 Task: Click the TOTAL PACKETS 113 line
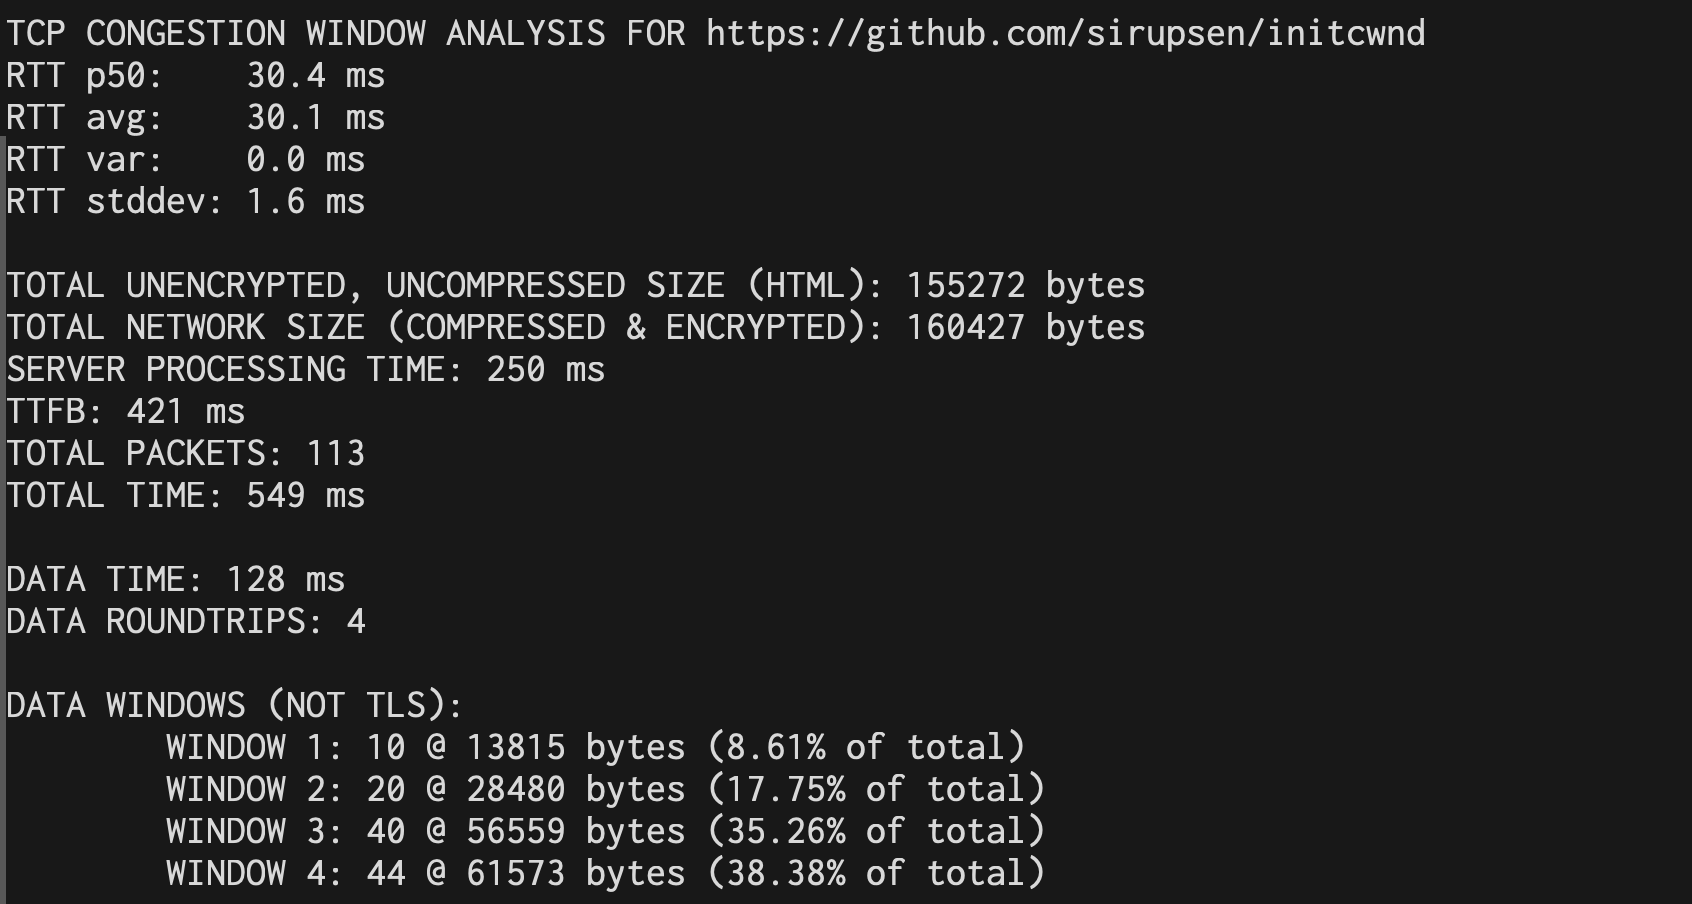point(185,453)
